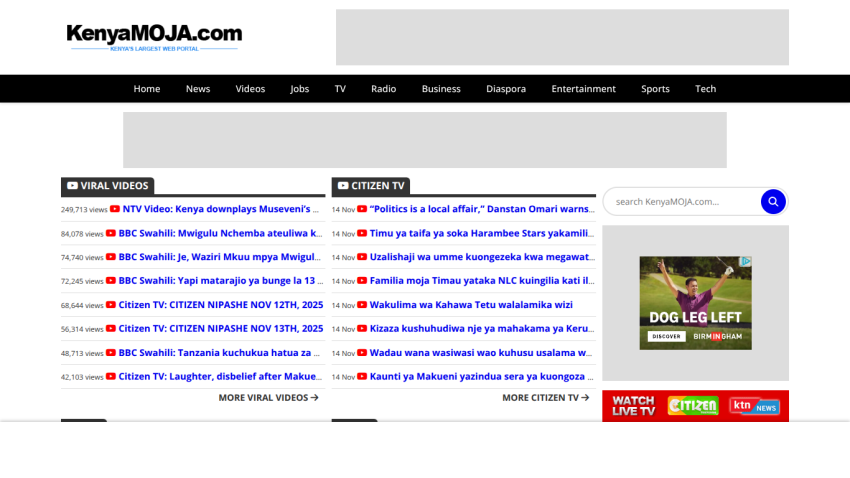Click YouTube icon beside Timu ya taifa ya soka

362,233
